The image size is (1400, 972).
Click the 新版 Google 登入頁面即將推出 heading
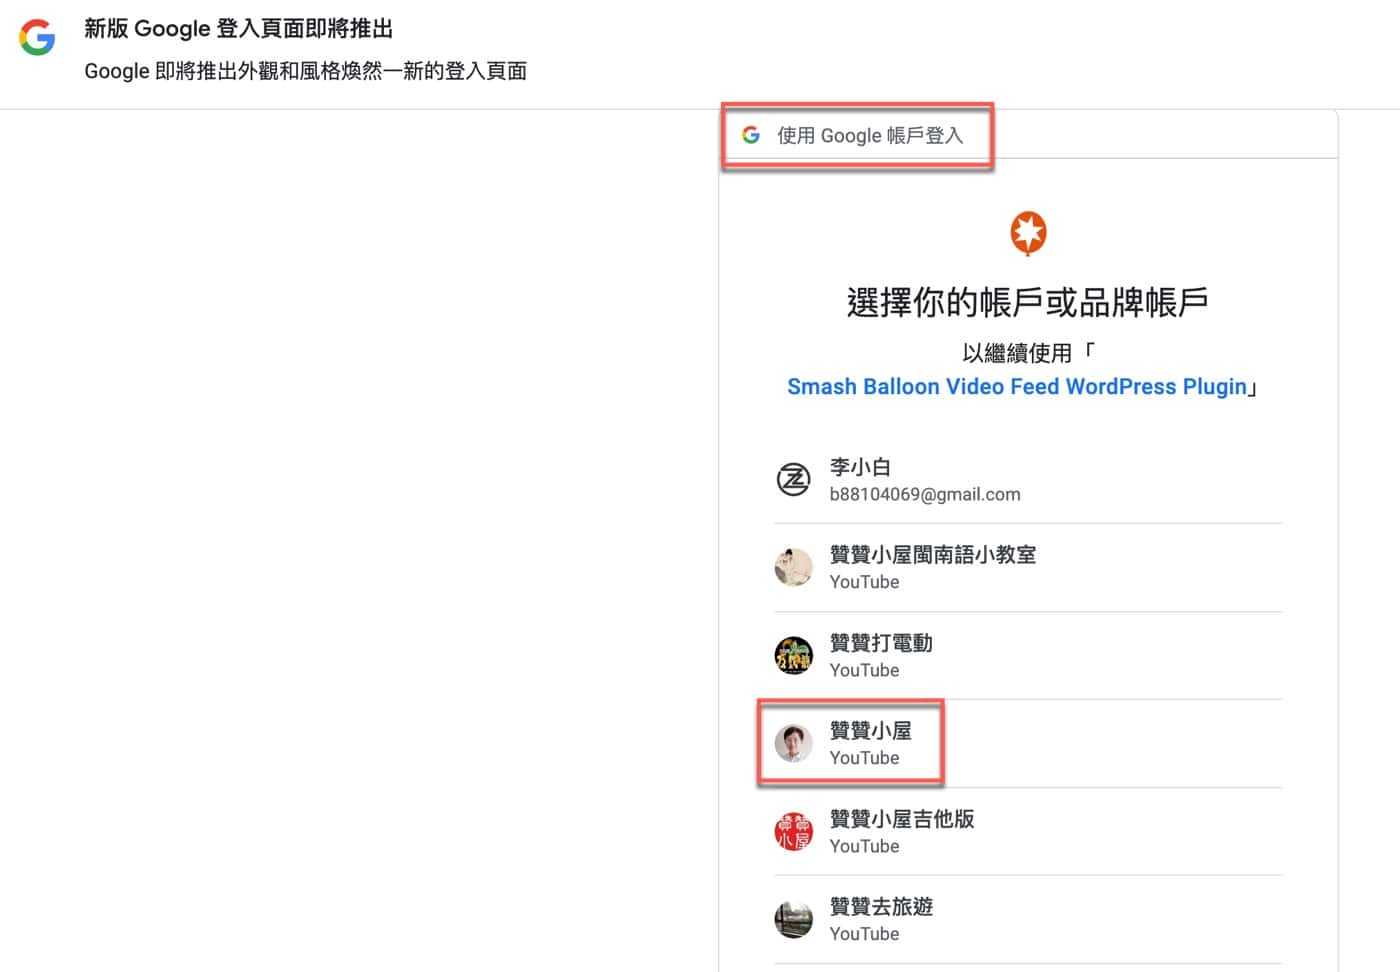point(238,28)
